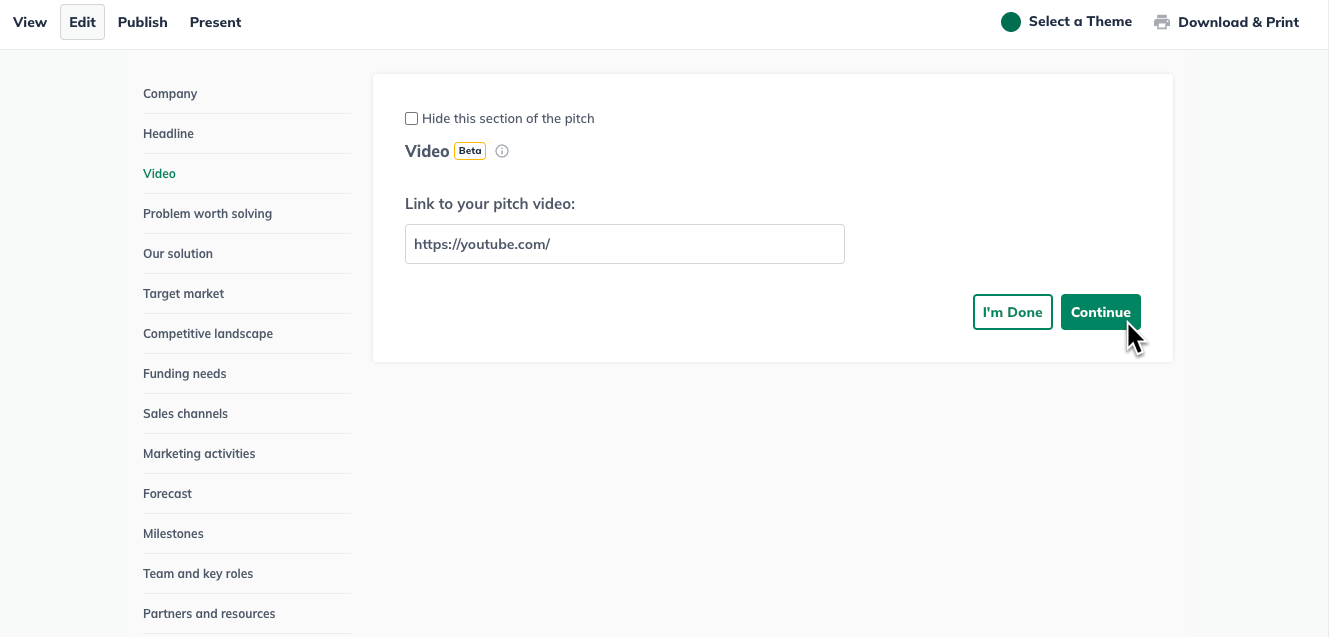The image size is (1329, 637).
Task: Open the Headline section
Action: point(168,134)
